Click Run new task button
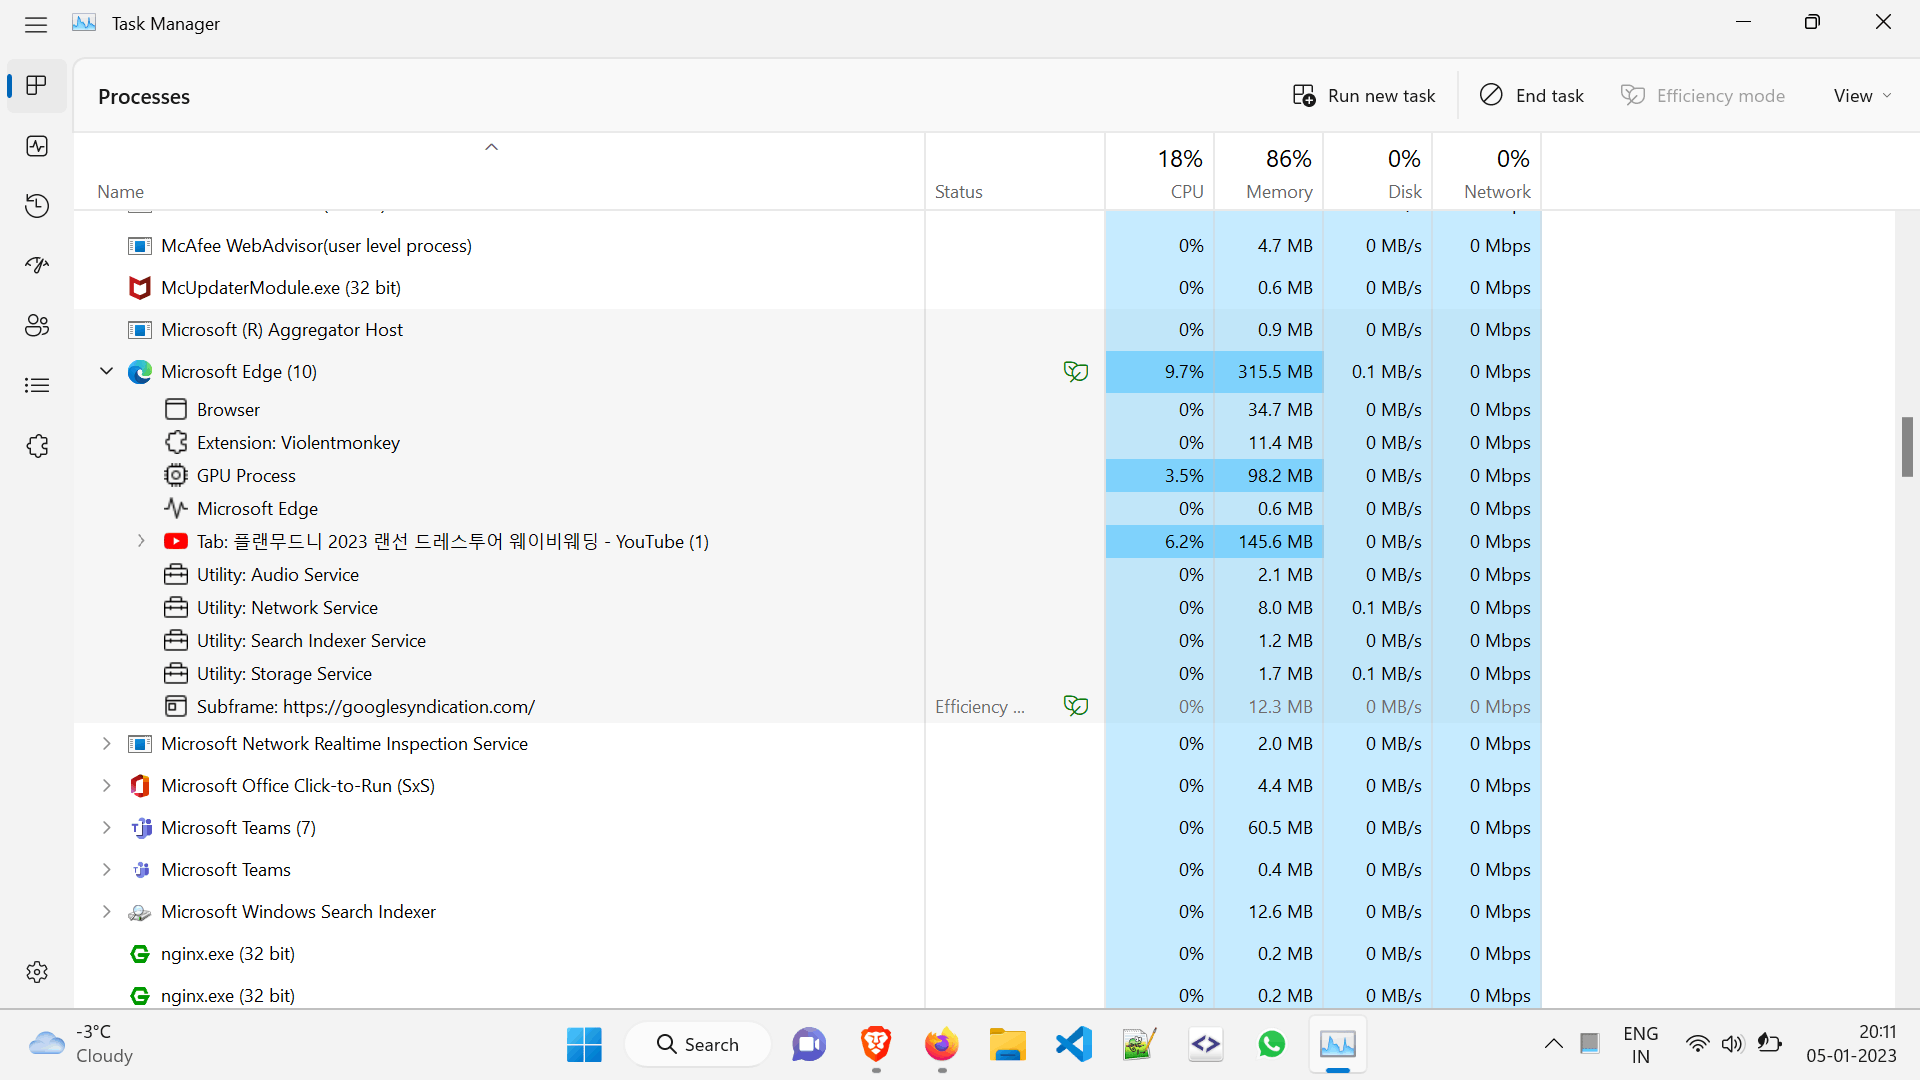 coord(1364,96)
